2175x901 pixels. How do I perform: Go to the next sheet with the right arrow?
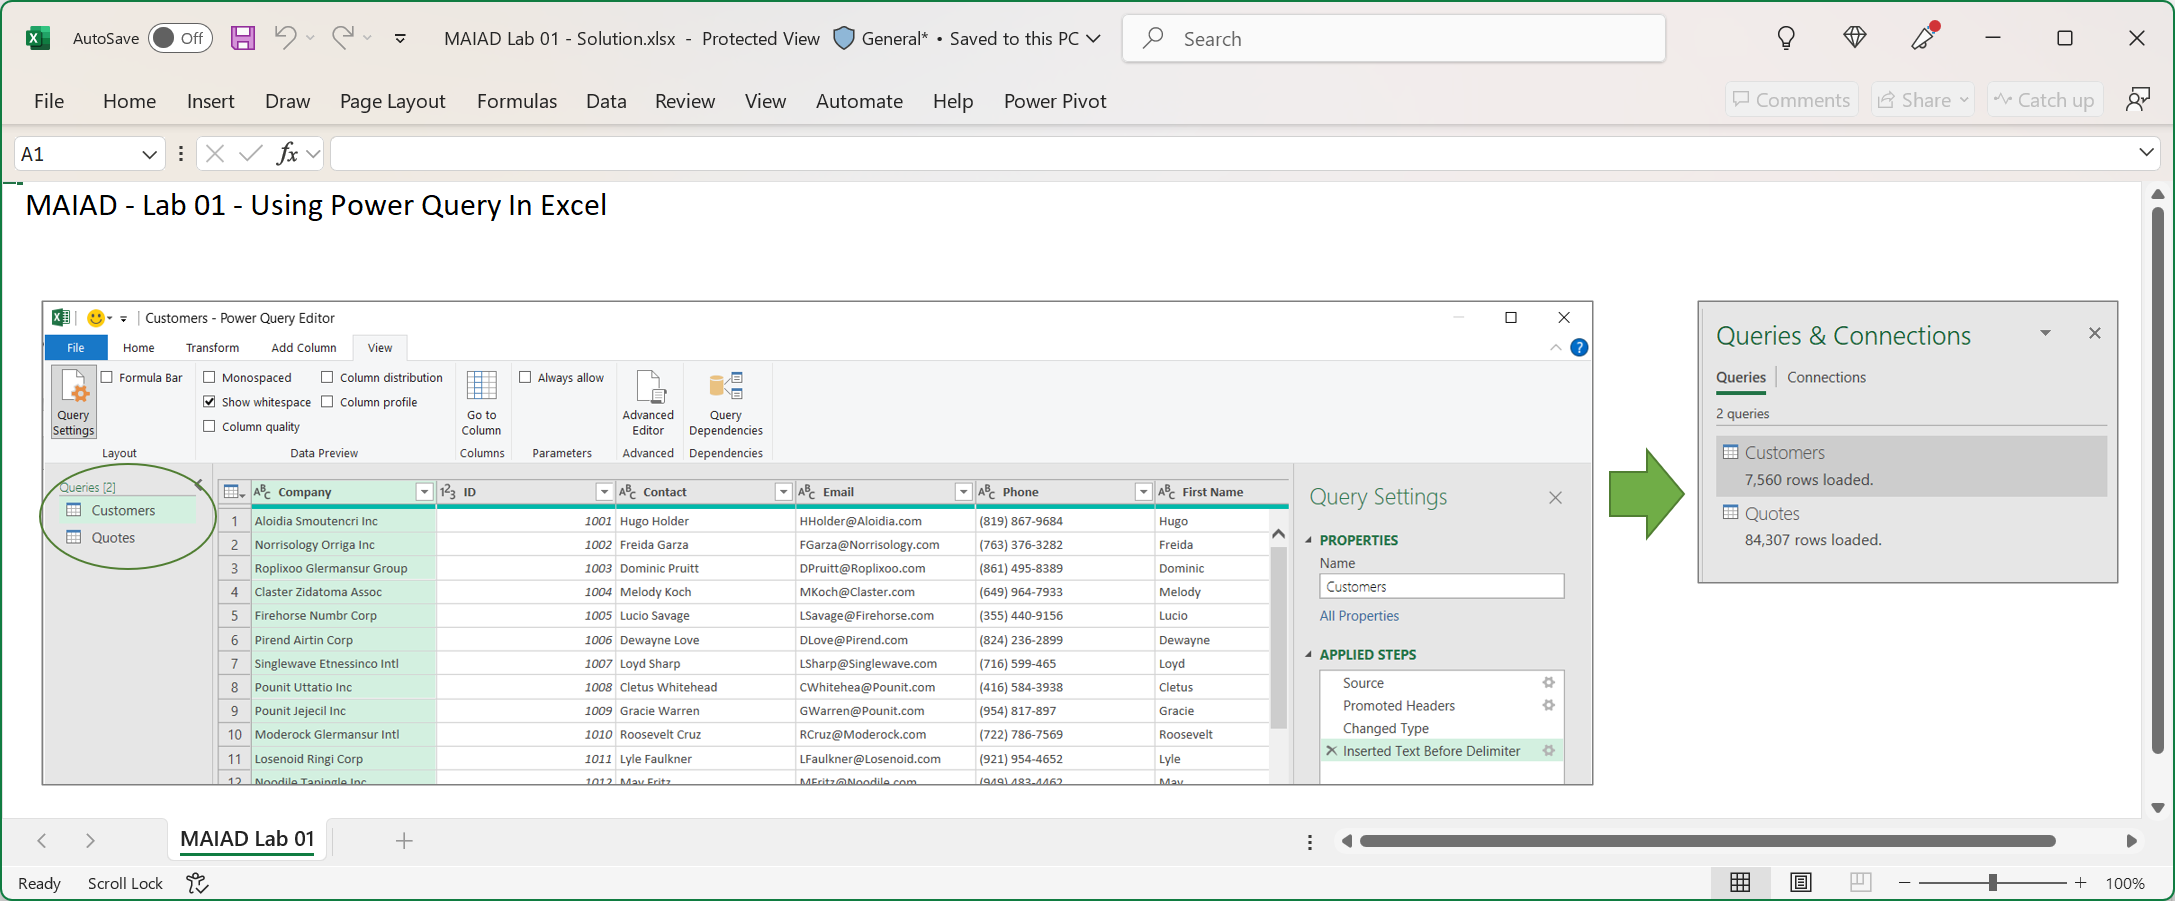(90, 841)
